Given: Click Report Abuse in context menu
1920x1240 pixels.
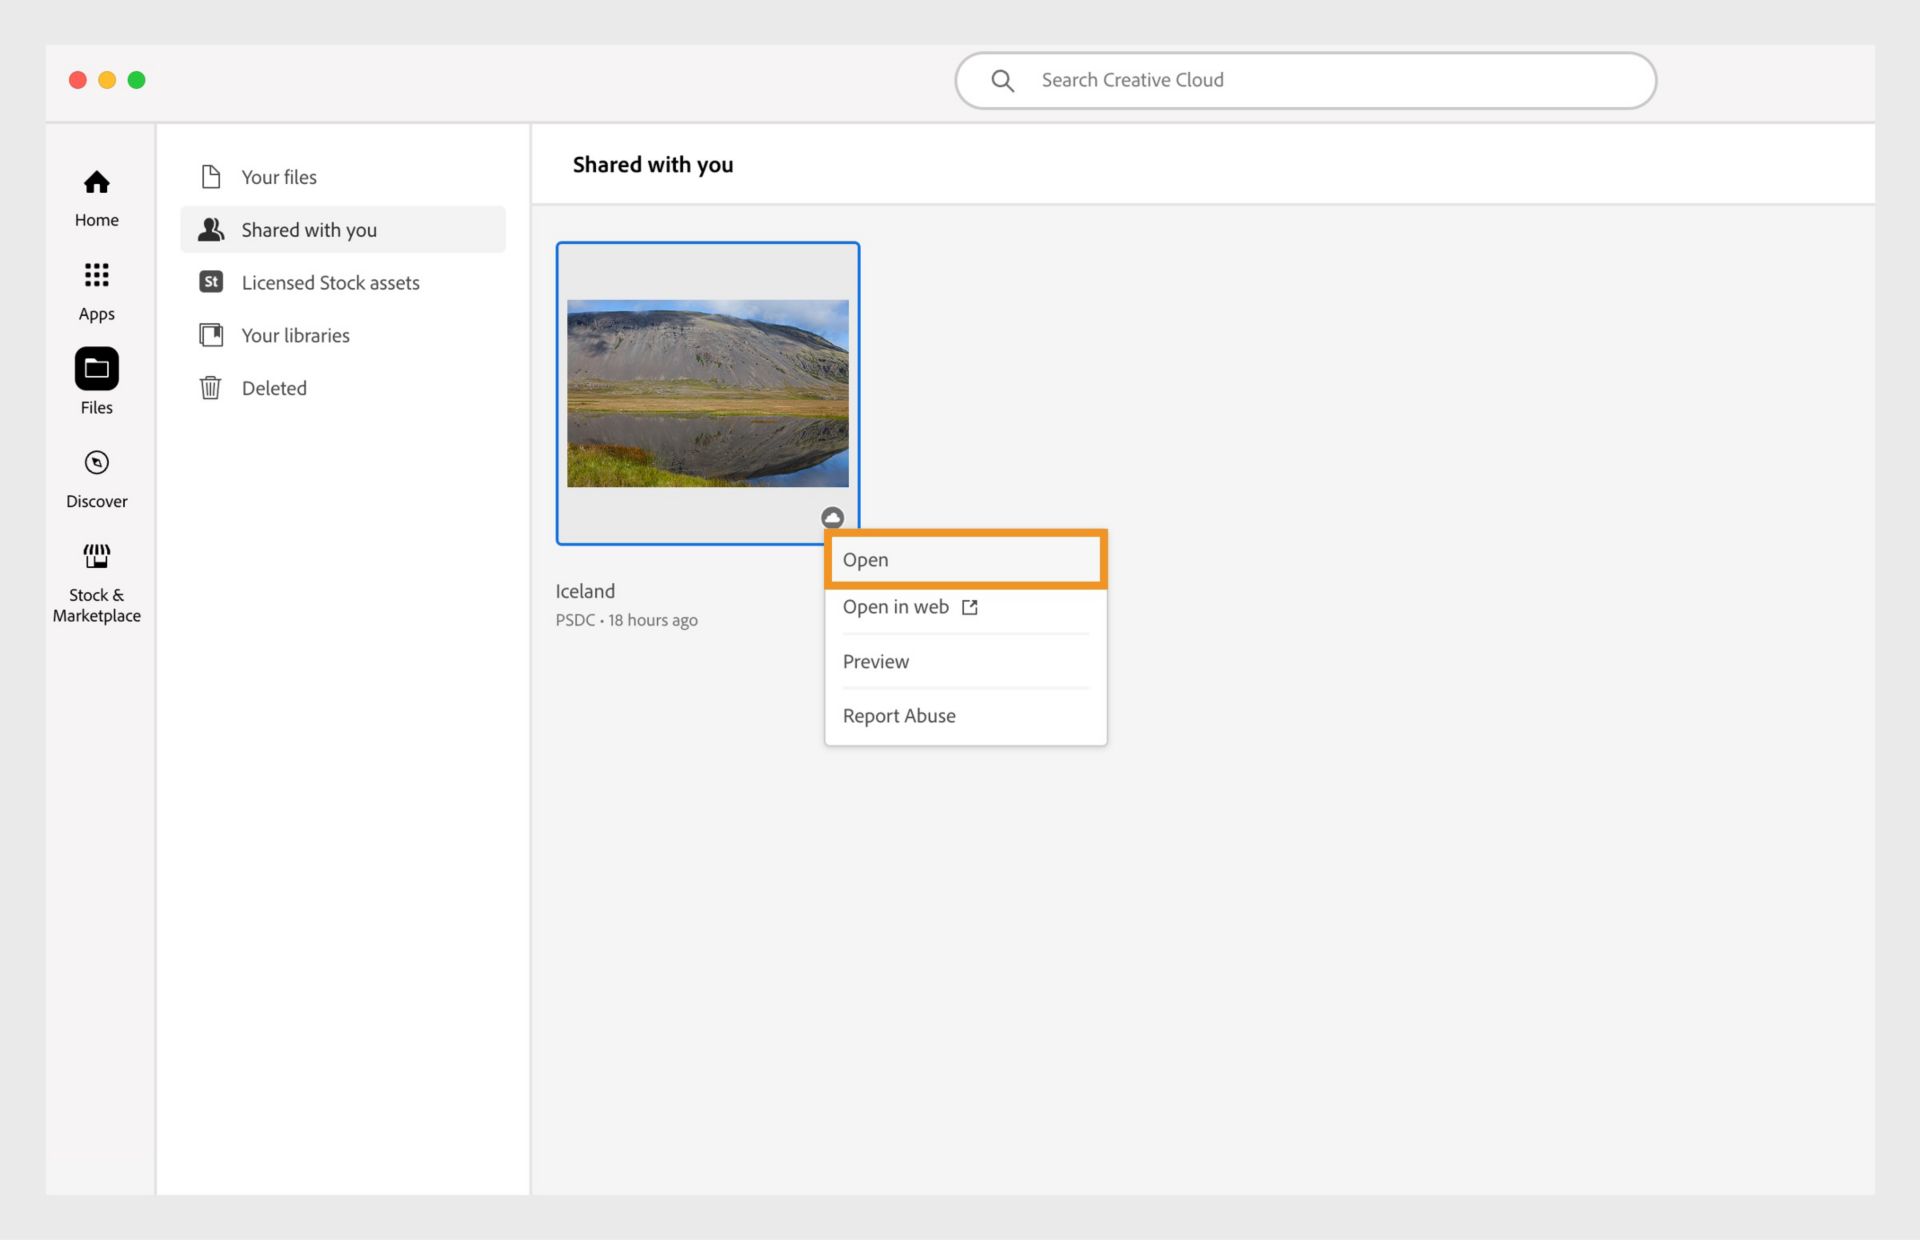Looking at the screenshot, I should point(898,715).
